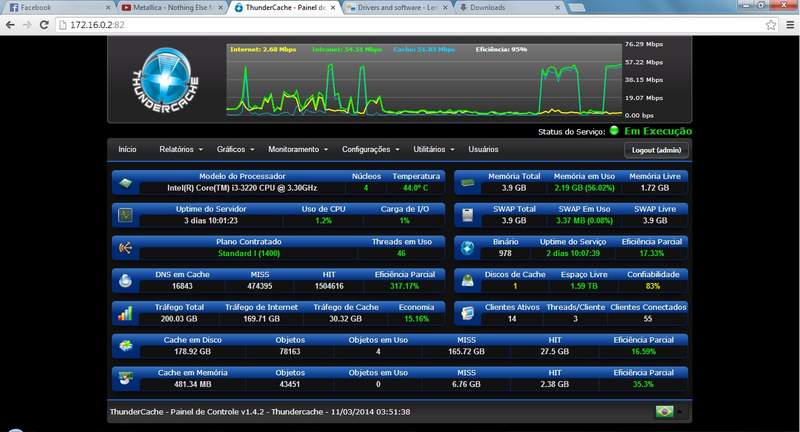Click the bandwidth traffic graph
The width and height of the screenshot is (800, 432).
[x=424, y=80]
